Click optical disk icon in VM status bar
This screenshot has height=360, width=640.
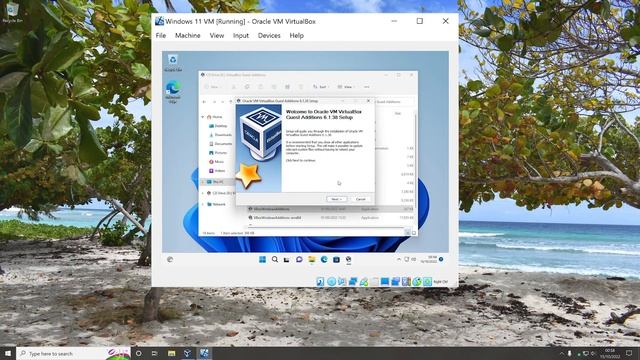pos(331,282)
